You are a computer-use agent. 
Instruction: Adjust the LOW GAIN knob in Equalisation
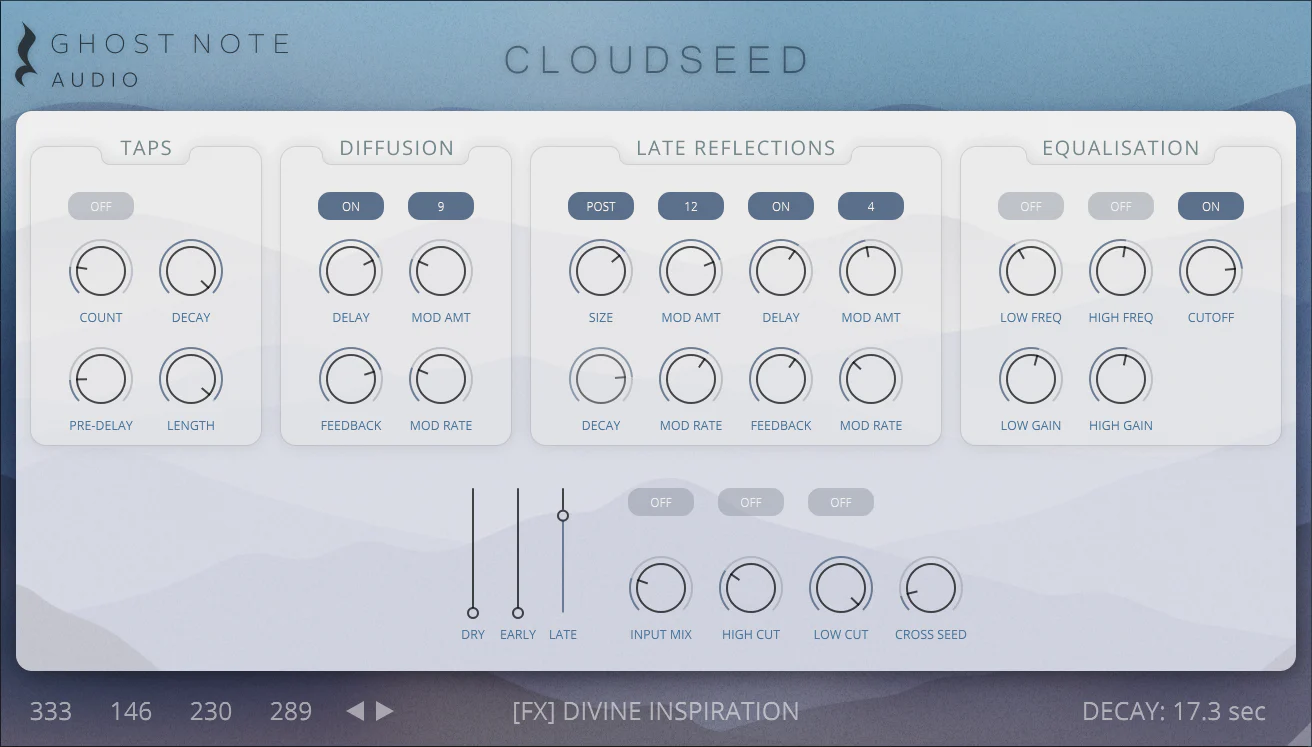1031,378
